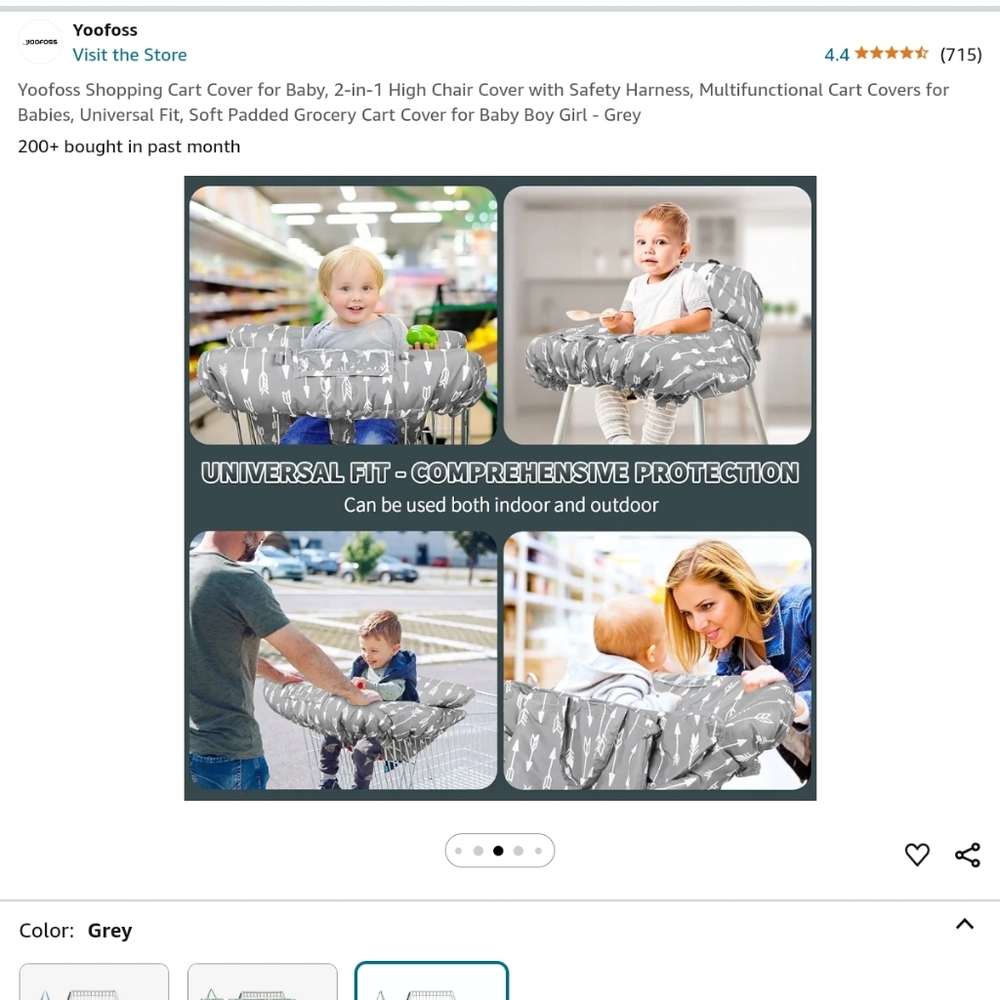This screenshot has width=1000, height=1000.
Task: Open the main product image
Action: coord(500,488)
